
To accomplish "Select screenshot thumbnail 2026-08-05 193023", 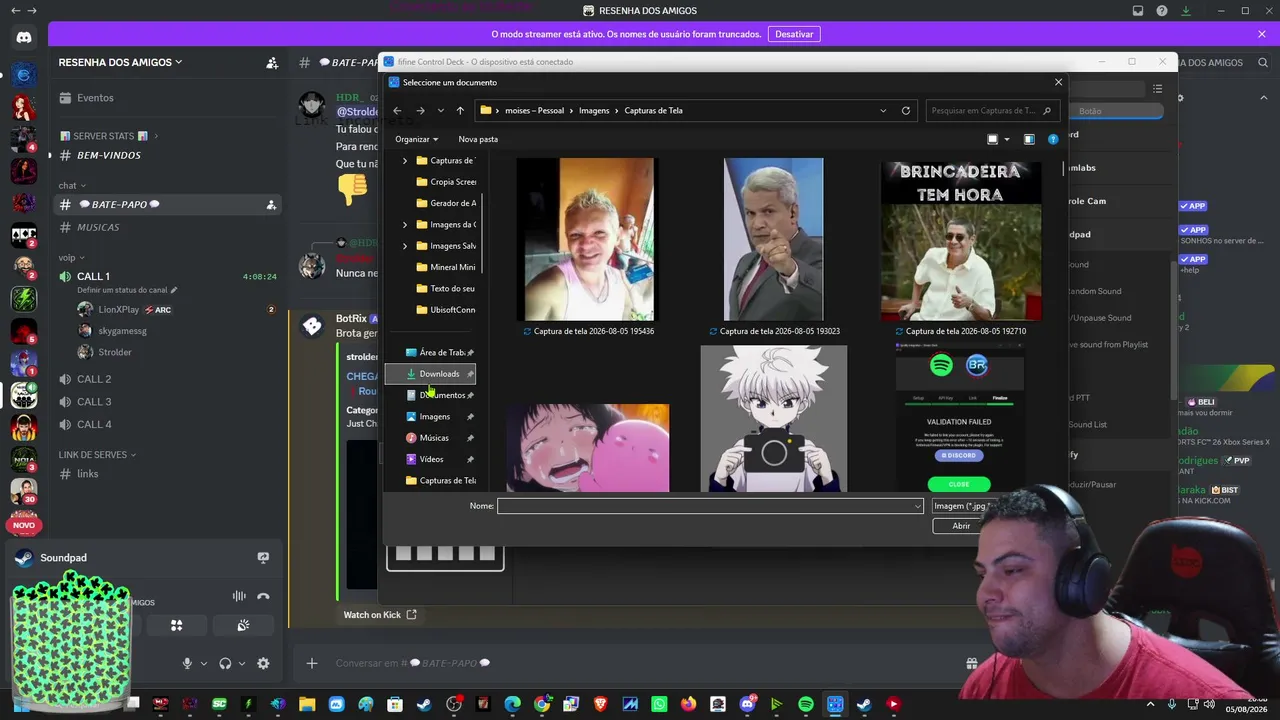I will click(x=774, y=240).
